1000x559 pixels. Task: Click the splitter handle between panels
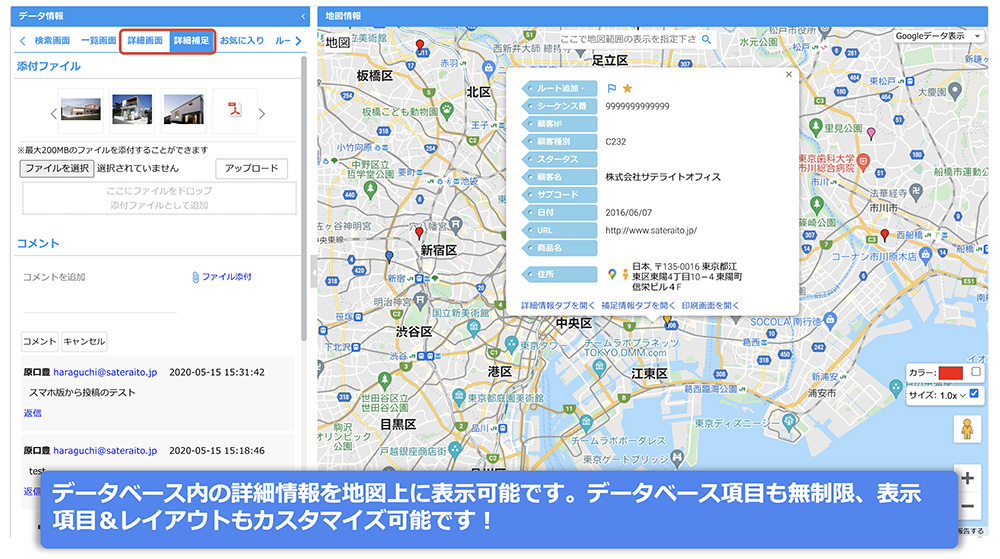(x=313, y=273)
